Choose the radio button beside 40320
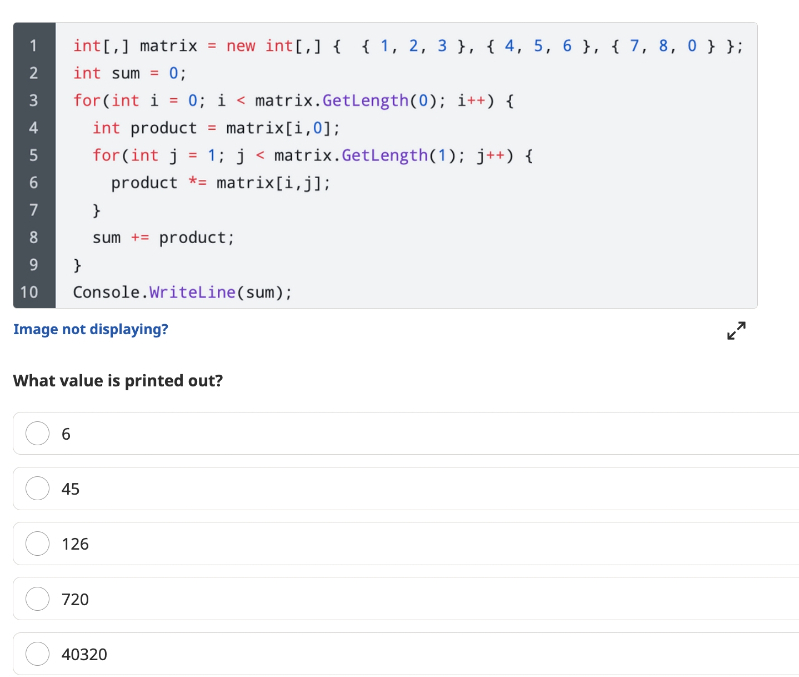This screenshot has width=799, height=677. [38, 654]
